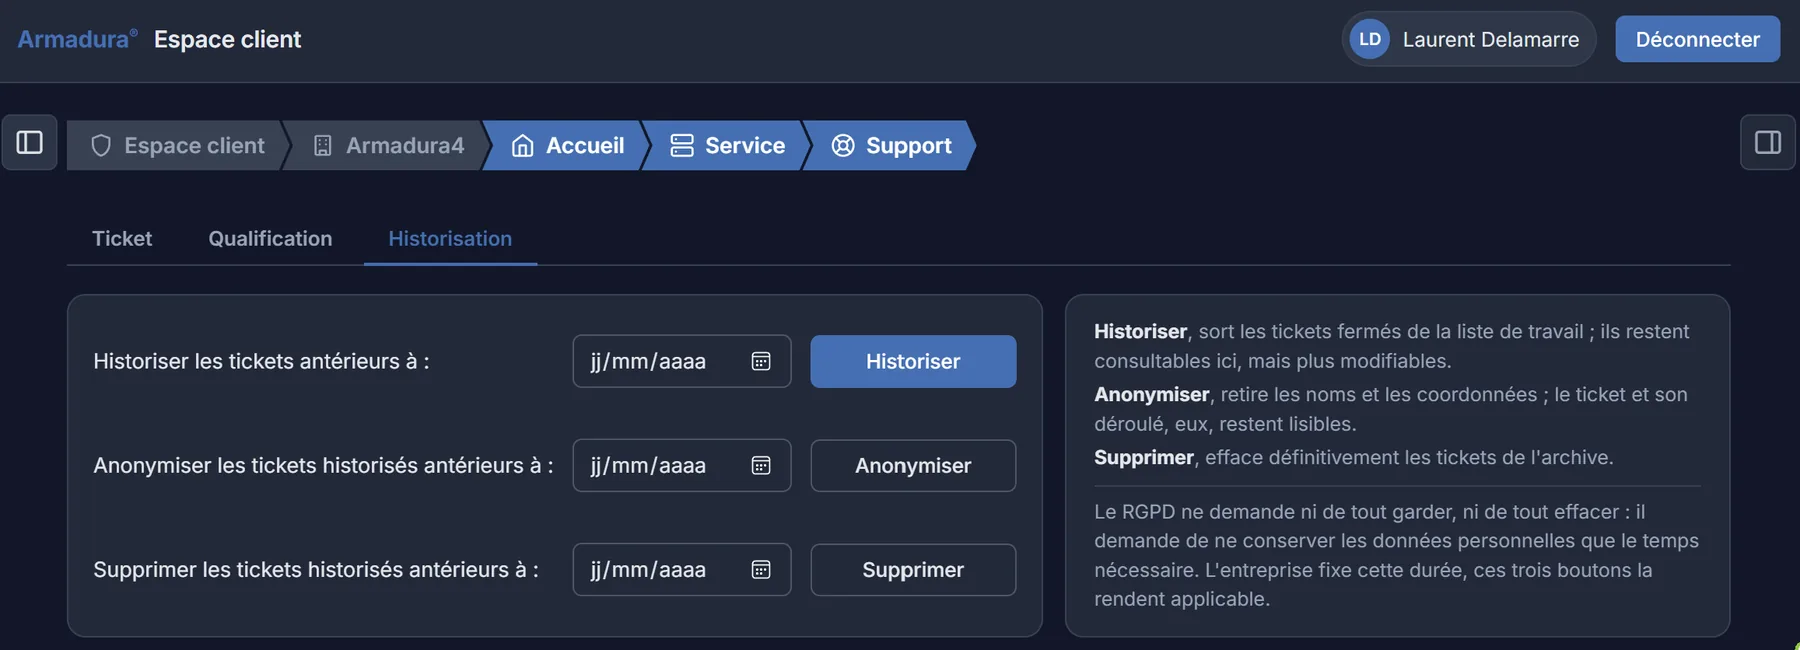The height and width of the screenshot is (650, 1800).
Task: Select the Historisation tab
Action: 450,238
